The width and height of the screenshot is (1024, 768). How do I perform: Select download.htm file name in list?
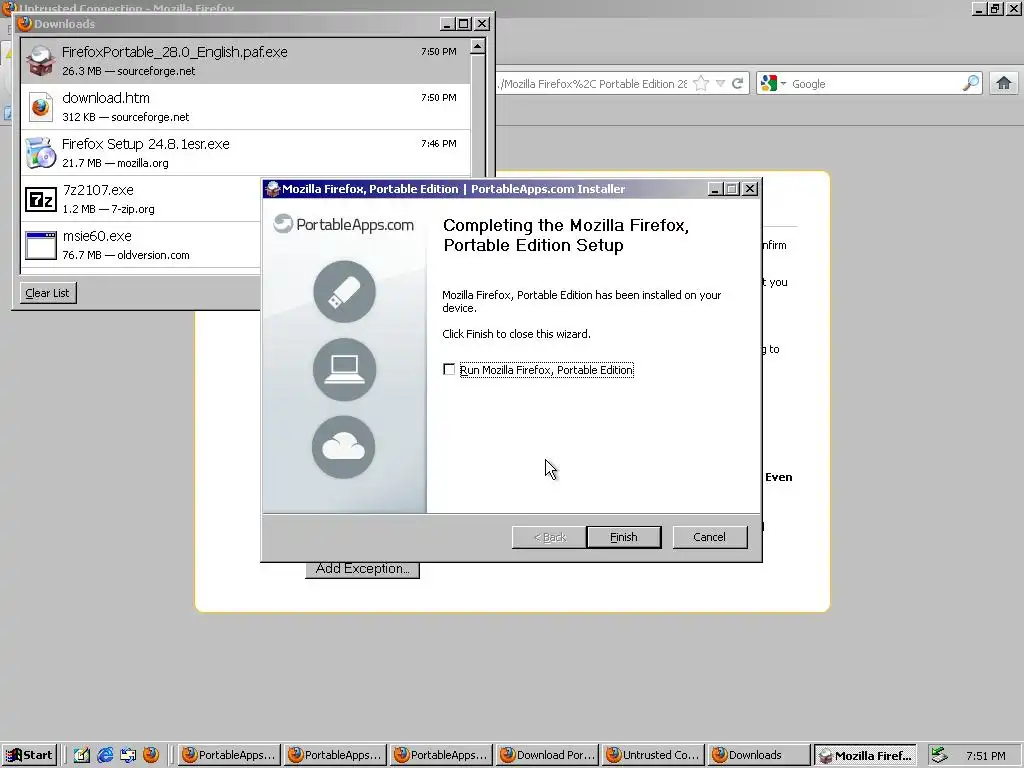click(x=106, y=98)
